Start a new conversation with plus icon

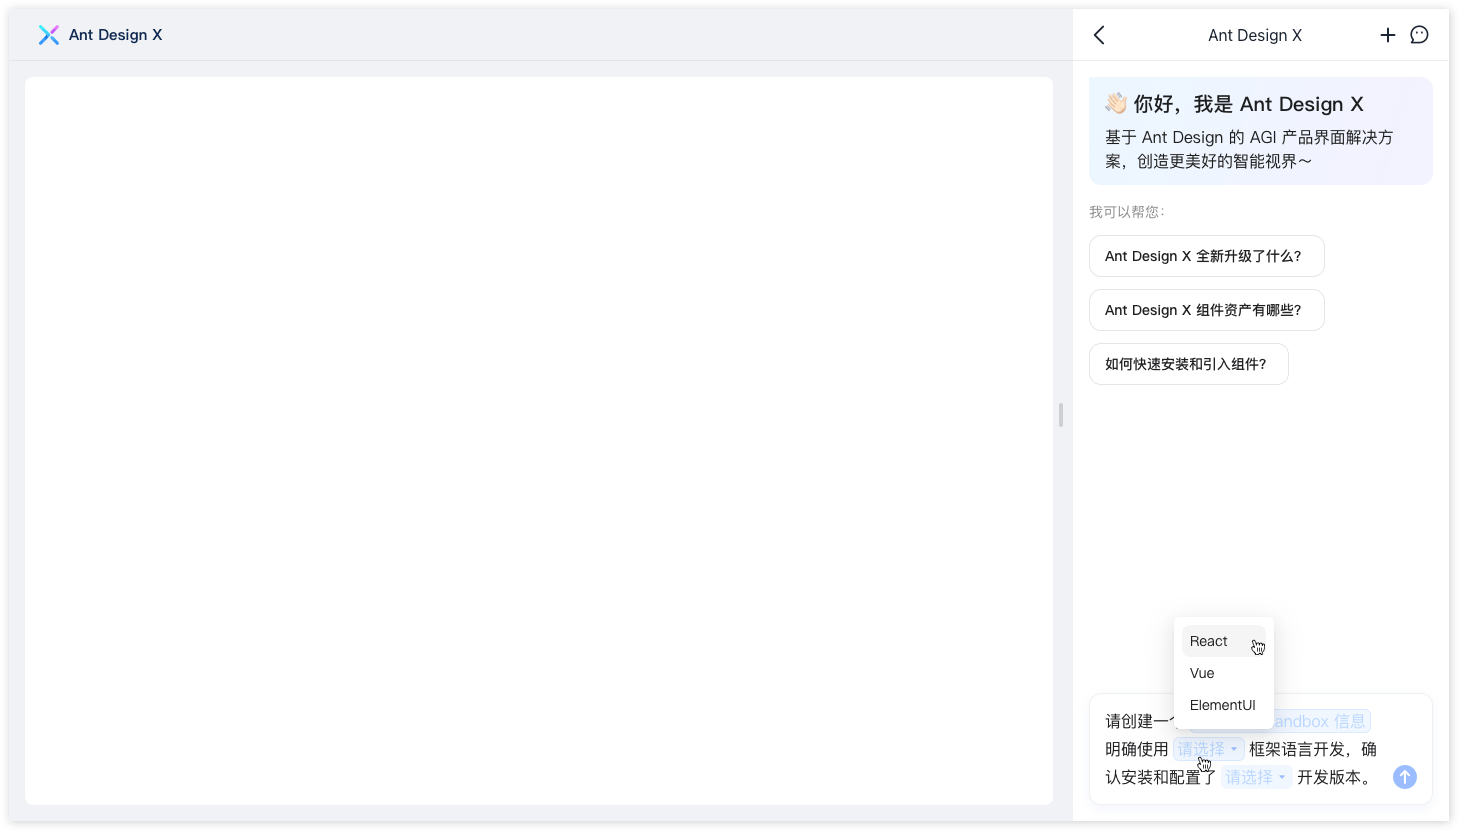pyautogui.click(x=1387, y=35)
